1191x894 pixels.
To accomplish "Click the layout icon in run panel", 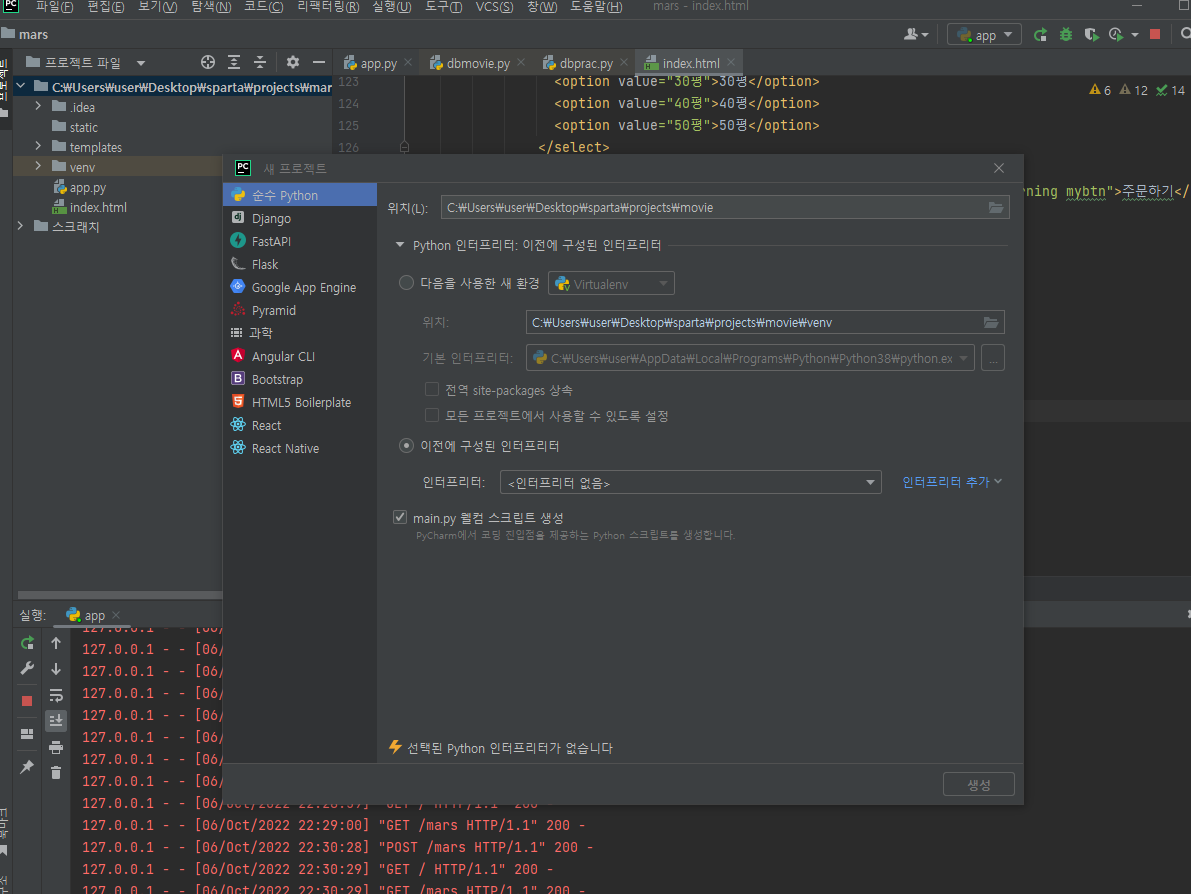I will pyautogui.click(x=27, y=734).
